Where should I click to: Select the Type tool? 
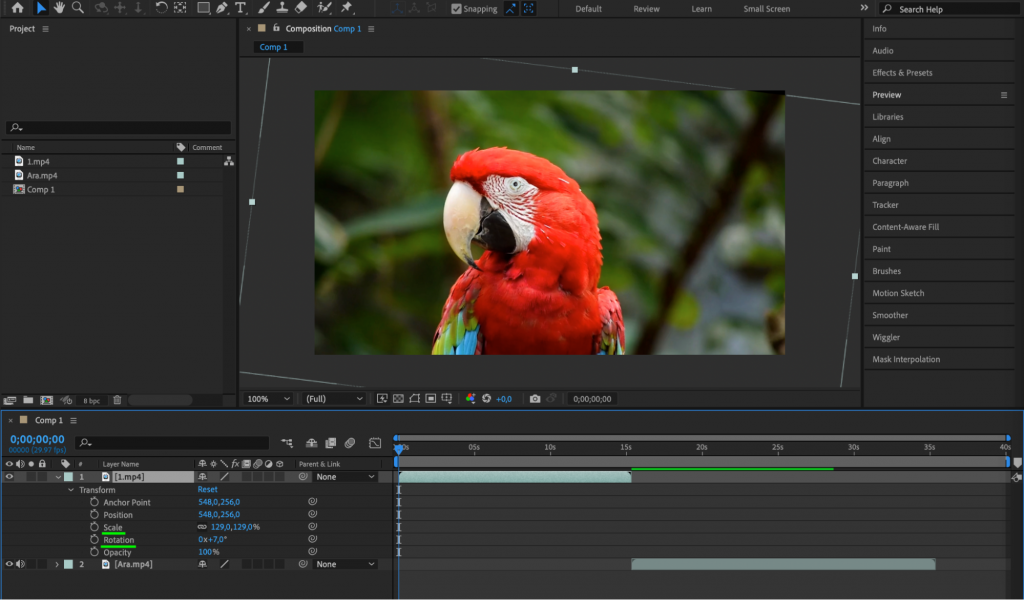click(x=241, y=8)
